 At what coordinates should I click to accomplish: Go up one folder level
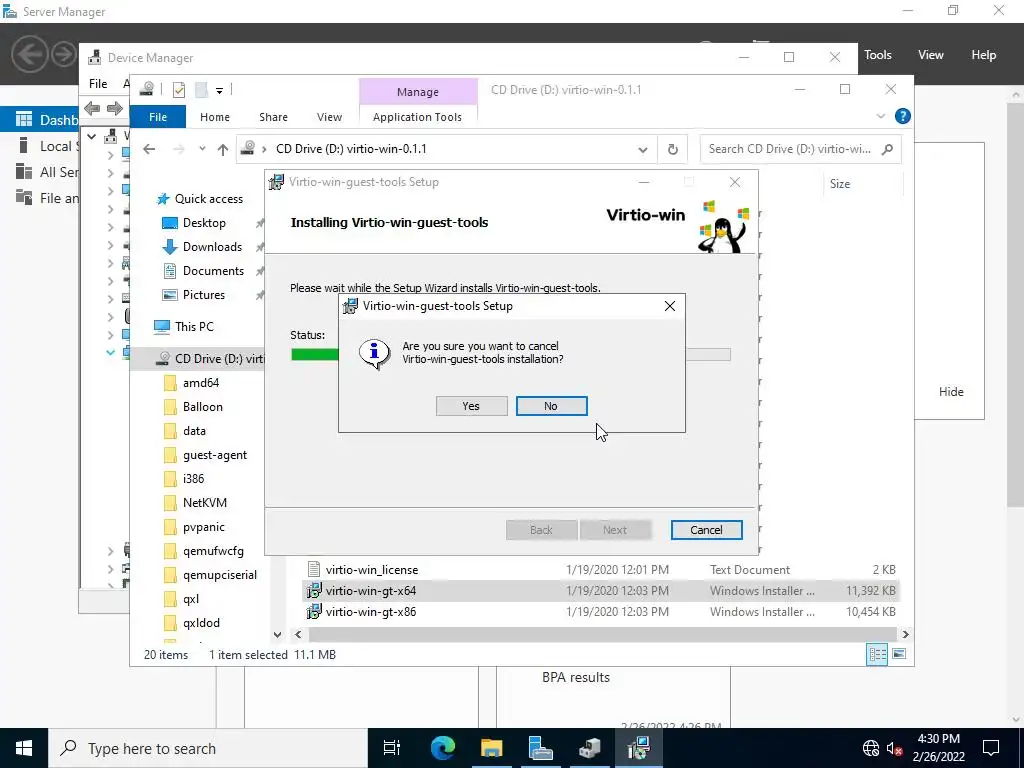pyautogui.click(x=223, y=149)
